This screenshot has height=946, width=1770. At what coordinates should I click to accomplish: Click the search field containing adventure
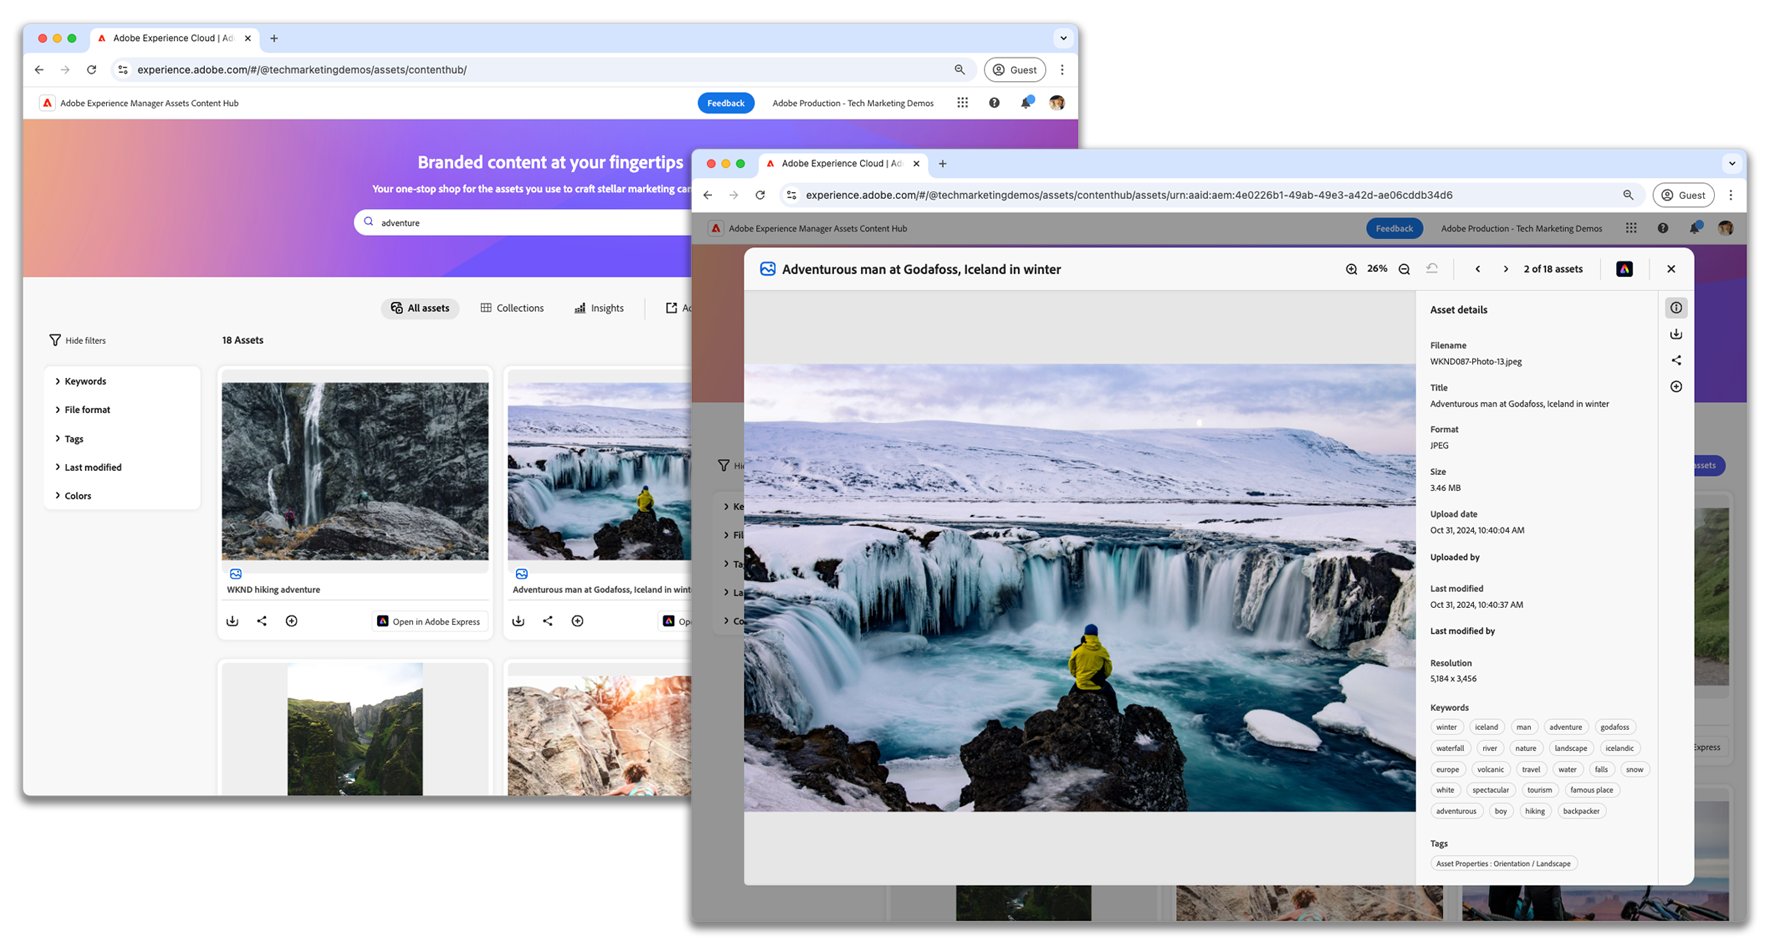pyautogui.click(x=525, y=222)
